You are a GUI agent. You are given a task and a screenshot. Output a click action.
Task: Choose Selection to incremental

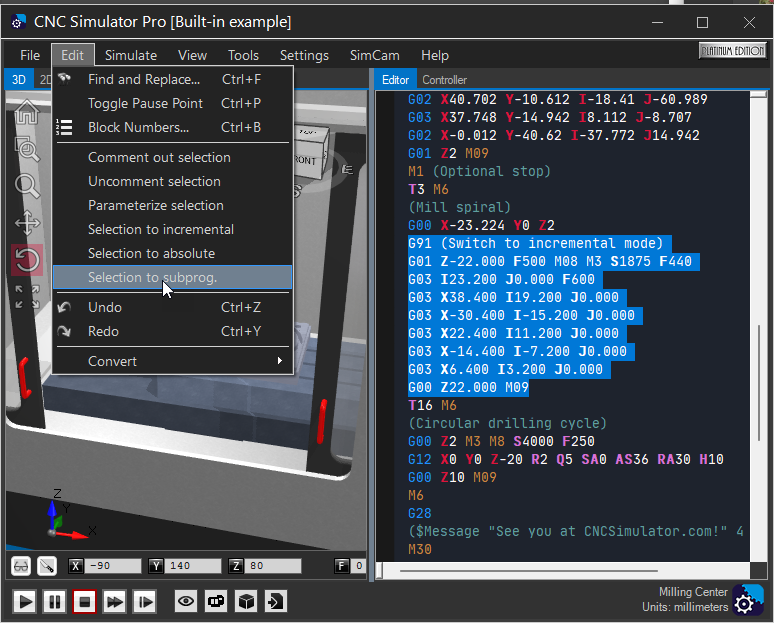coord(173,229)
